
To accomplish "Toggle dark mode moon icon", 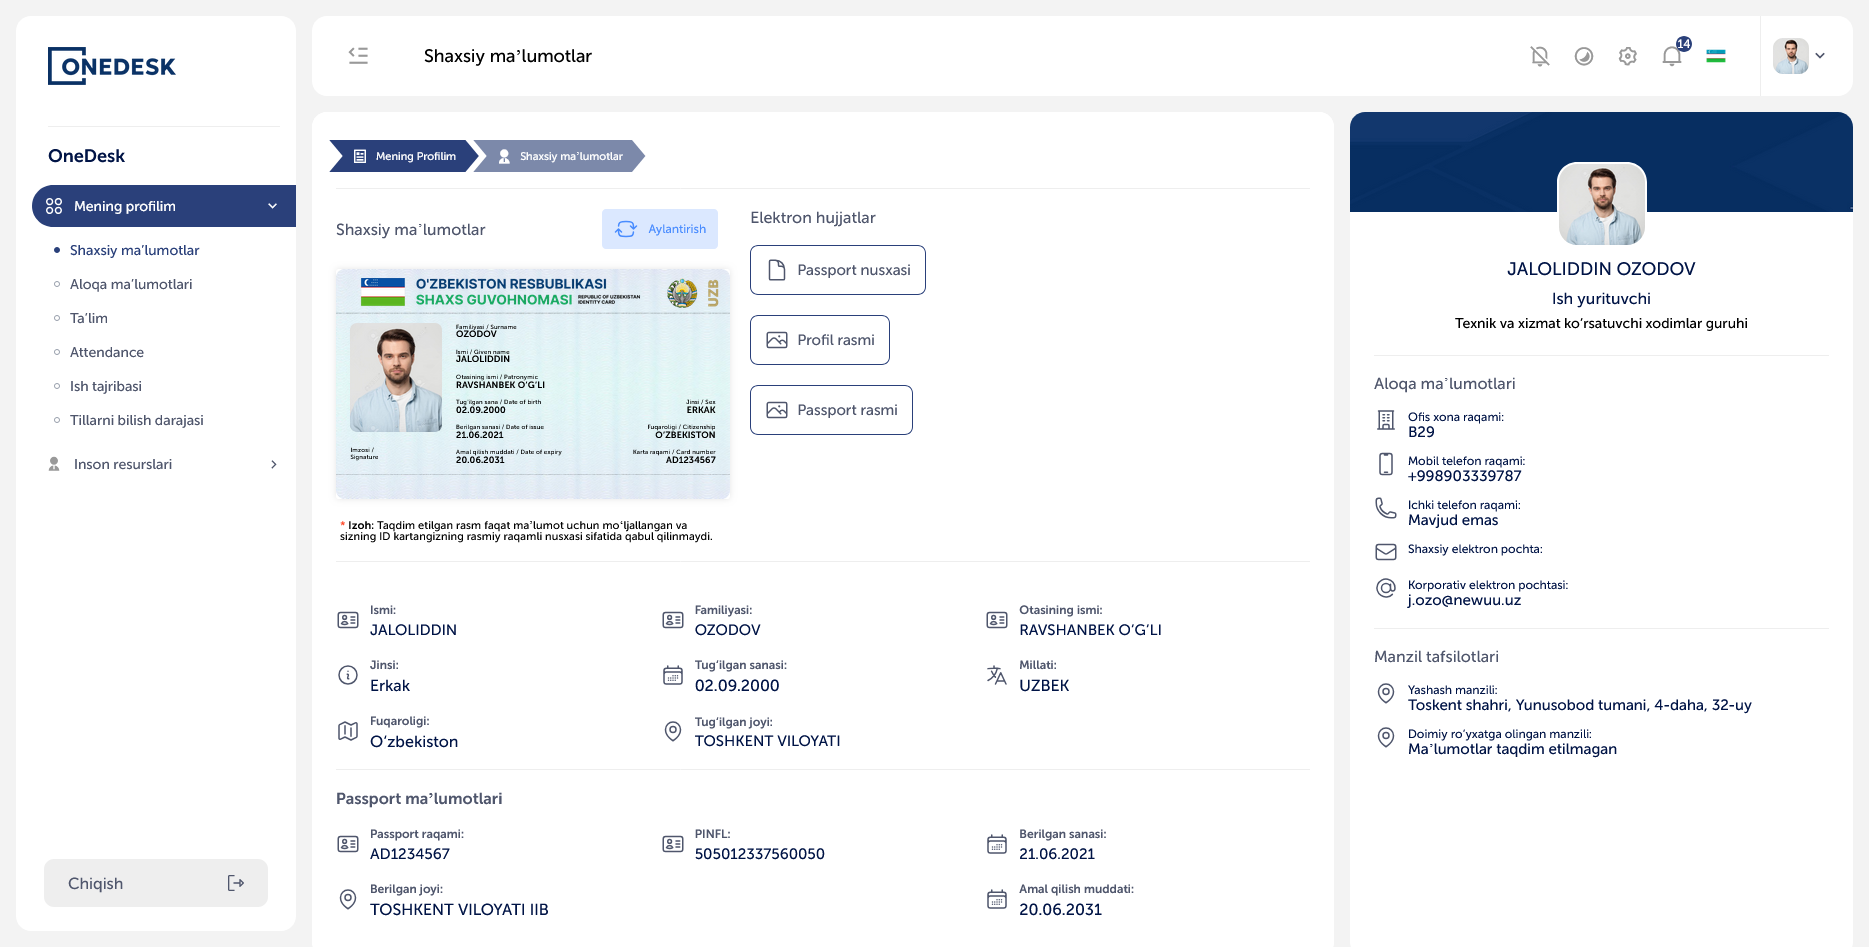I will point(1584,56).
